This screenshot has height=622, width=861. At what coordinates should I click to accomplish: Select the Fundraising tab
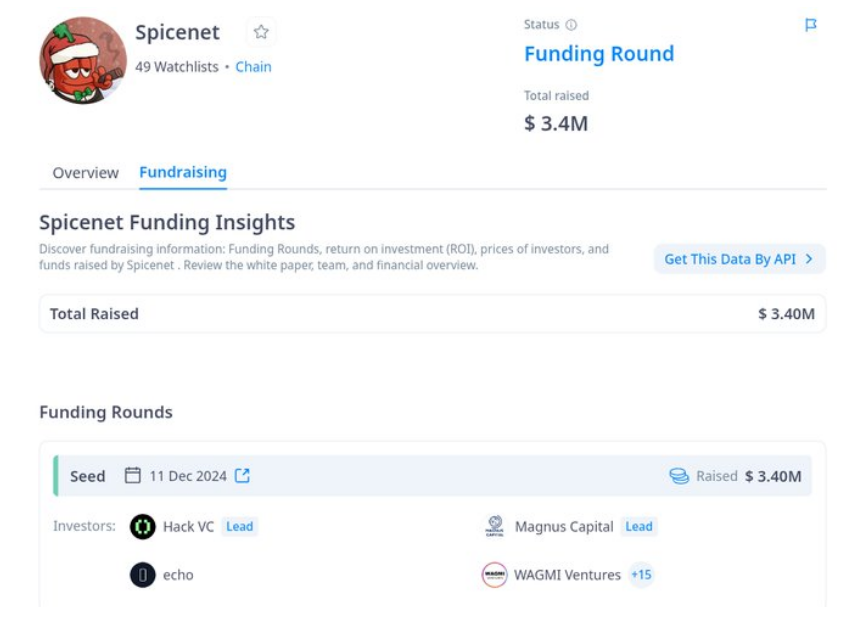point(183,173)
